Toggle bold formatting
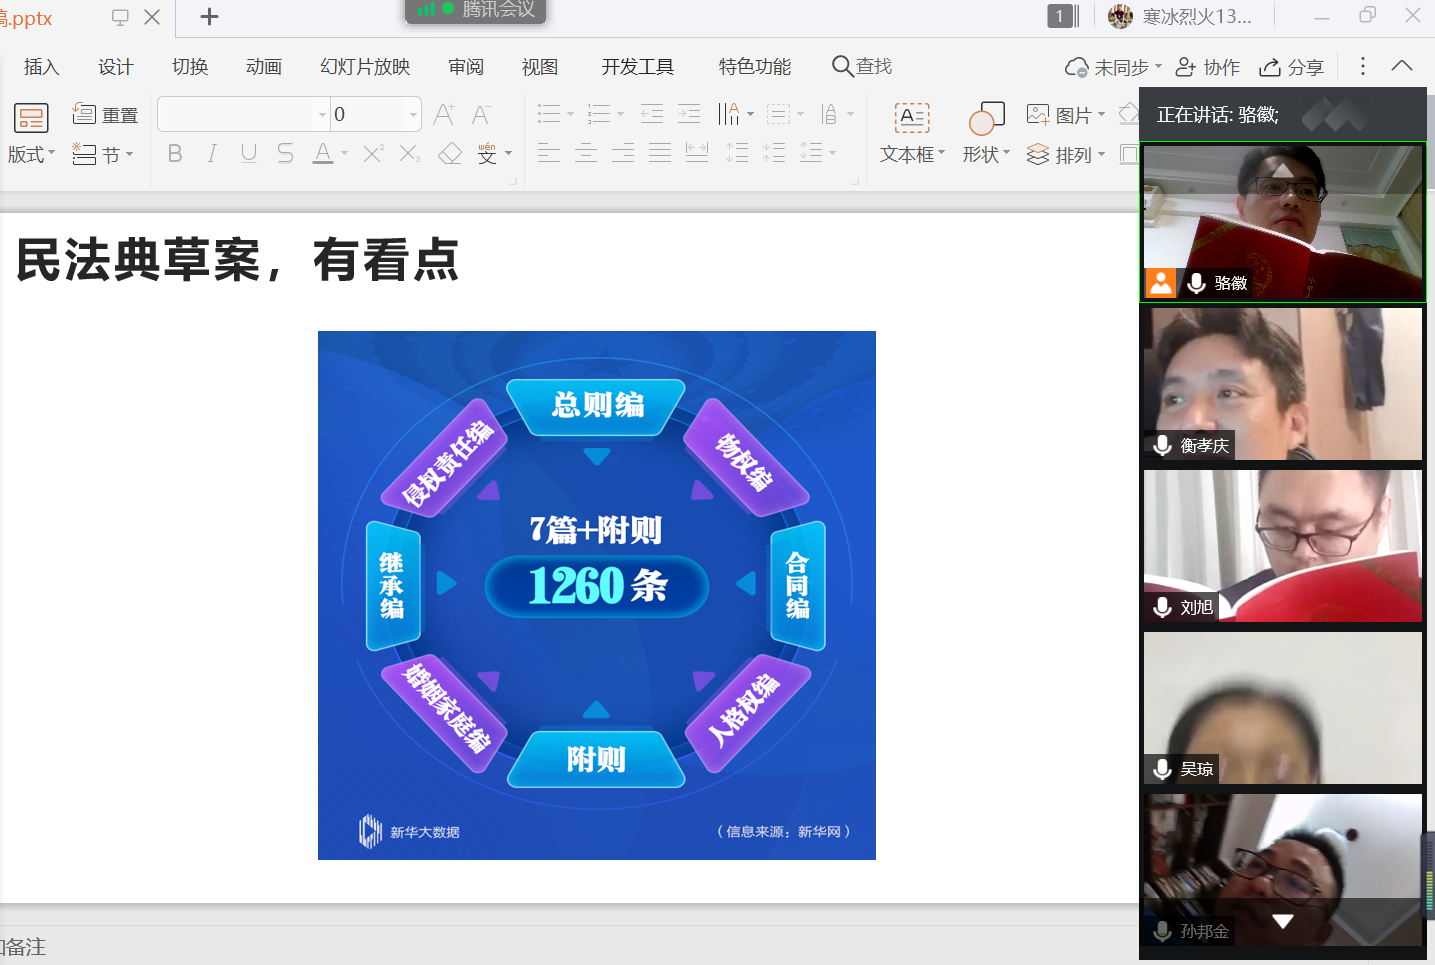 pos(175,153)
